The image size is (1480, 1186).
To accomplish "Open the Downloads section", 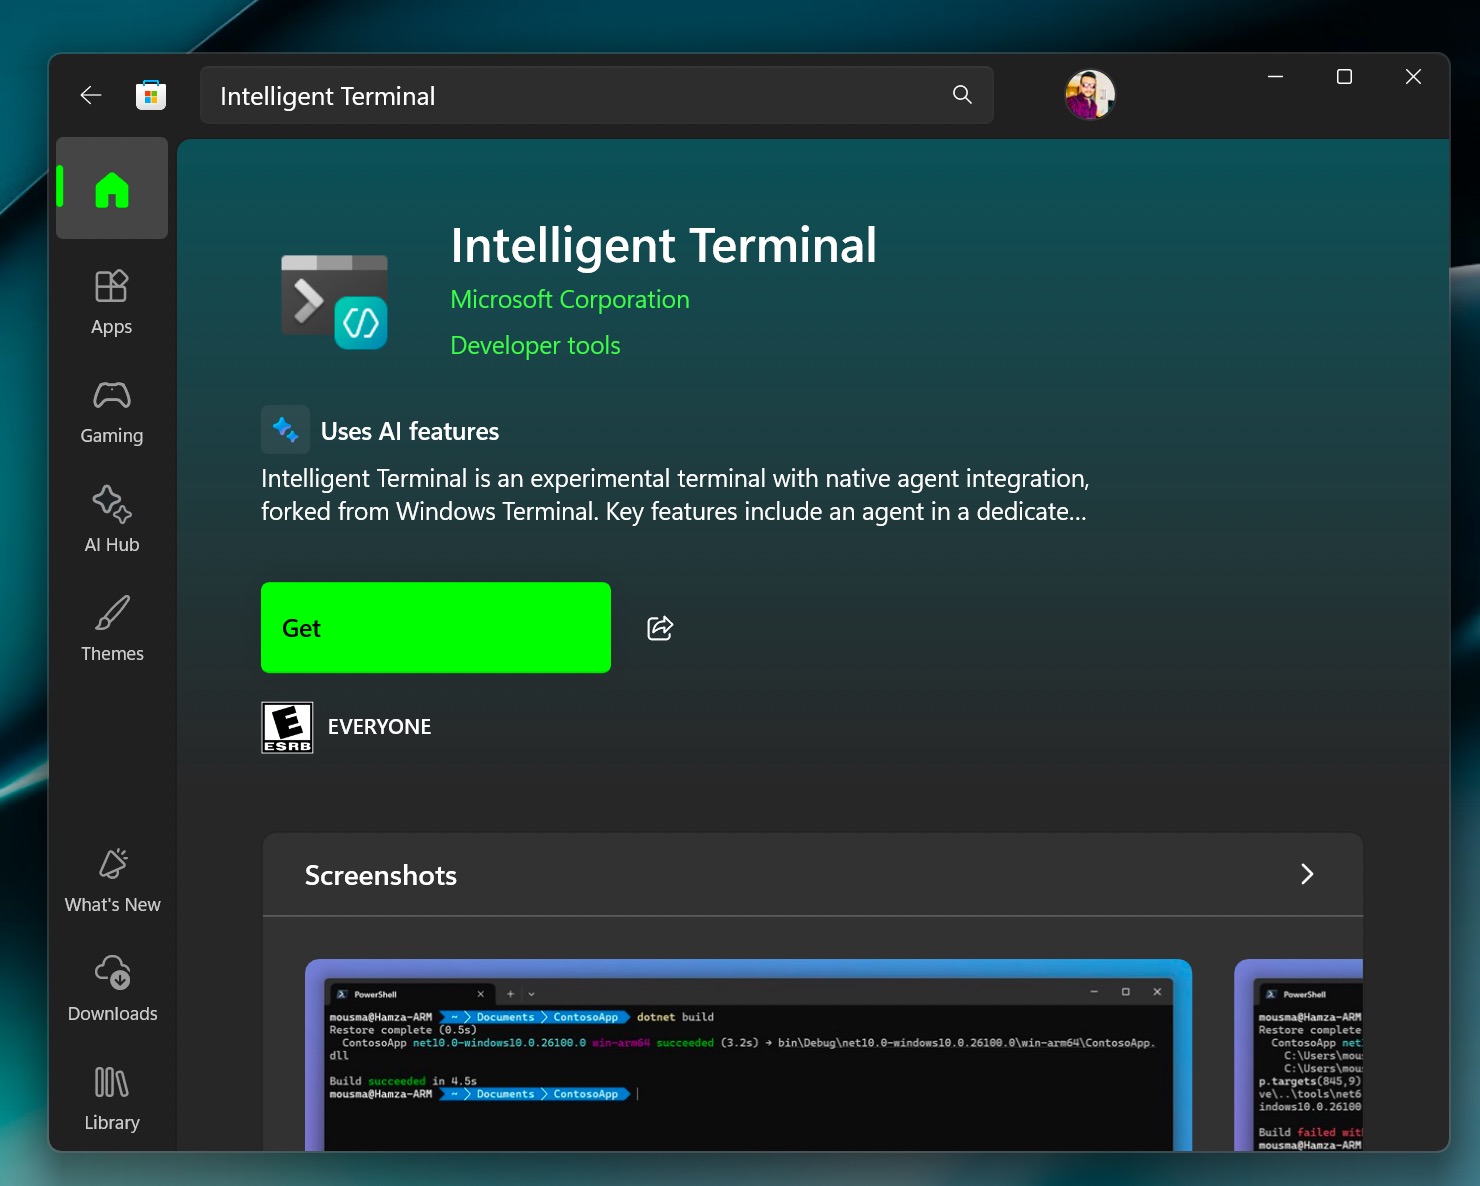I will point(112,989).
